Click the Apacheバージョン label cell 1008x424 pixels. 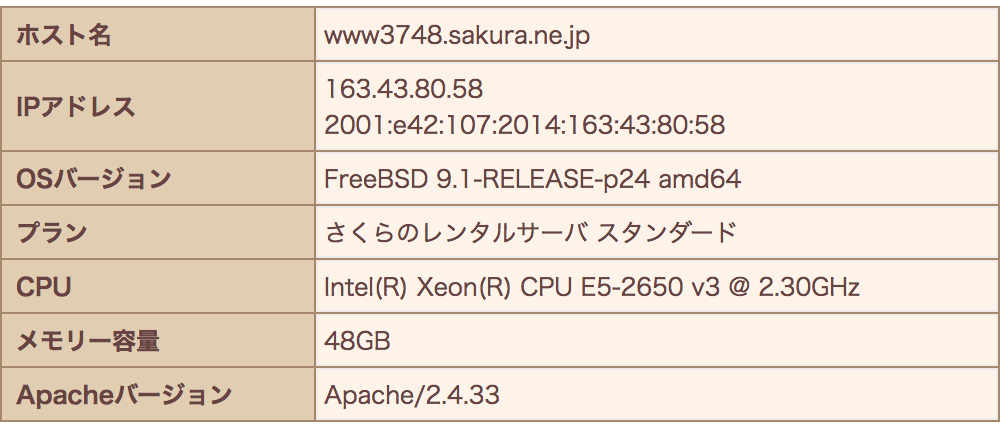tap(158, 394)
